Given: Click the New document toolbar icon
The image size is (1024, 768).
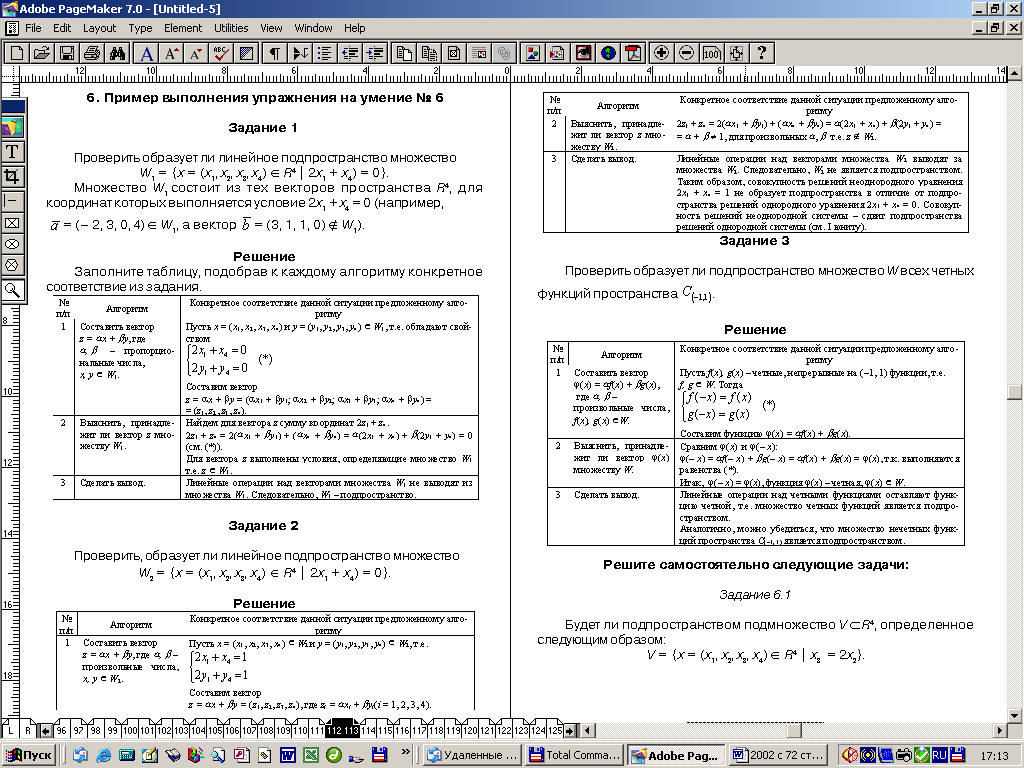Looking at the screenshot, I should click(17, 53).
